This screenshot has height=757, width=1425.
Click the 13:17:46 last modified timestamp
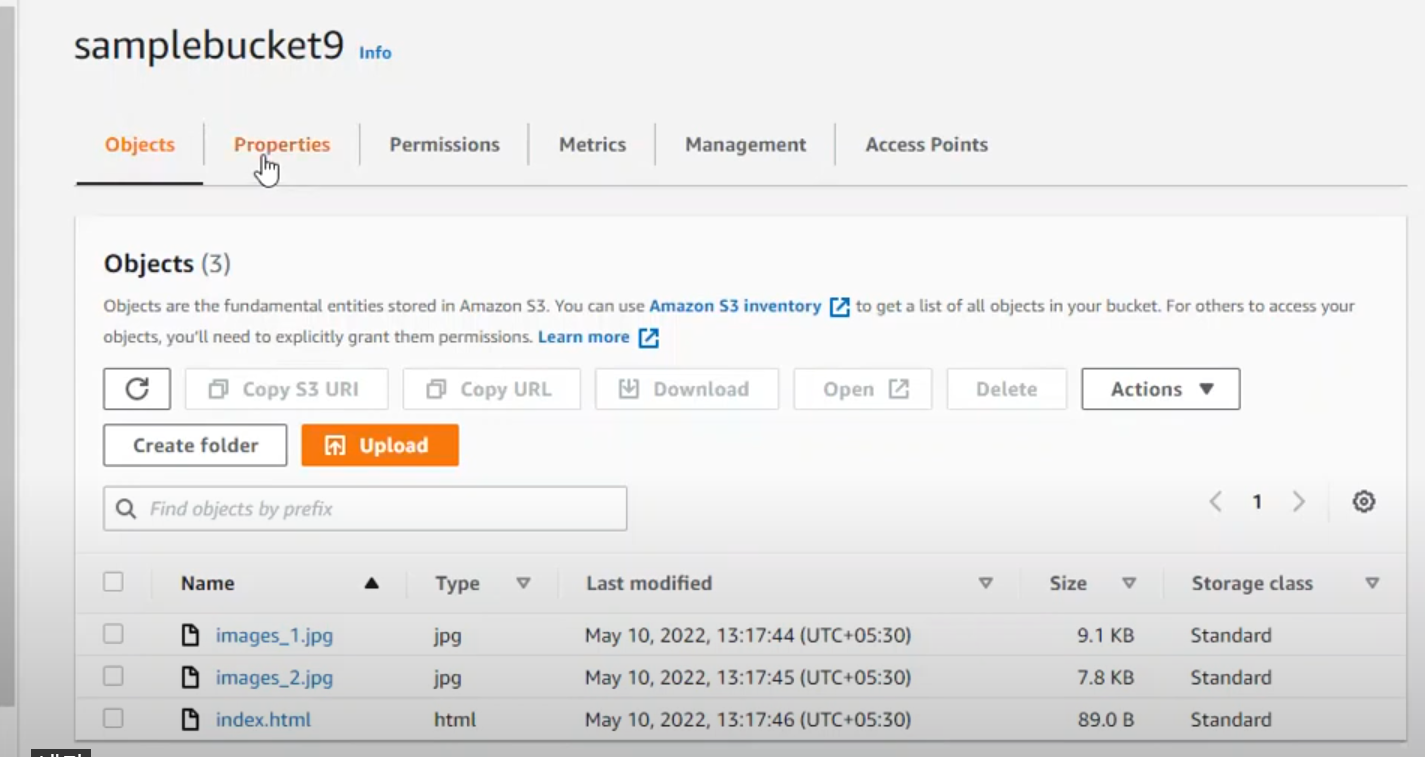click(x=748, y=719)
